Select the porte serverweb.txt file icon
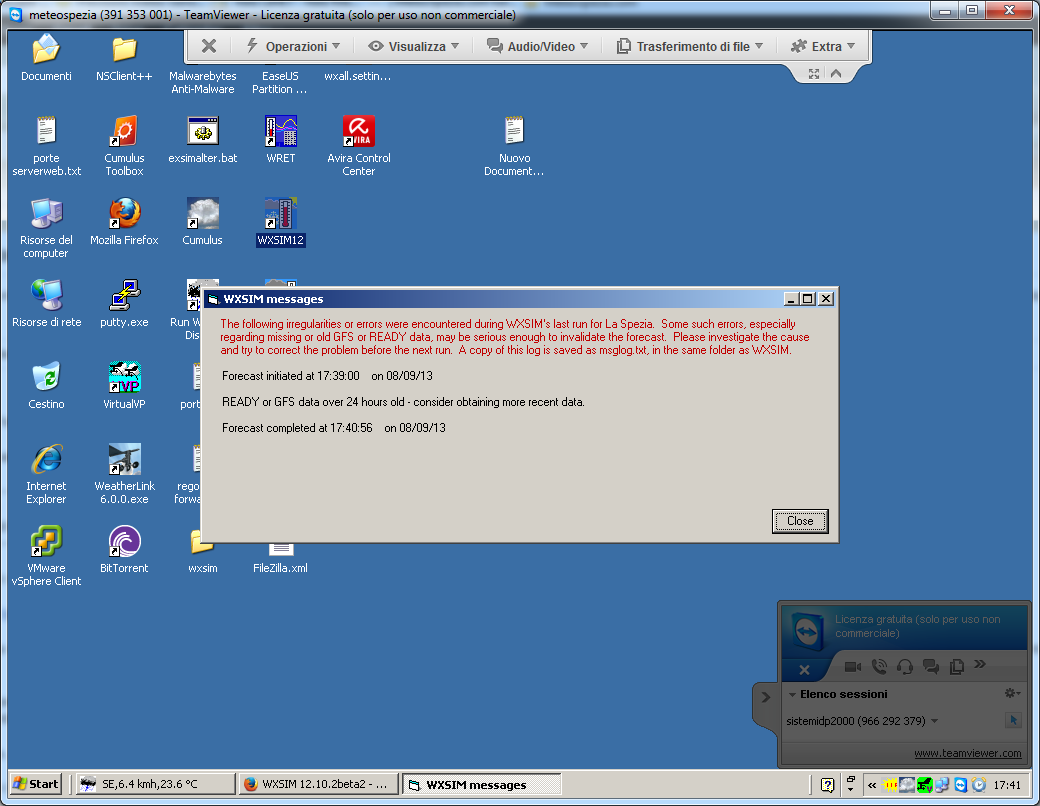Image resolution: width=1040 pixels, height=806 pixels. 46,131
